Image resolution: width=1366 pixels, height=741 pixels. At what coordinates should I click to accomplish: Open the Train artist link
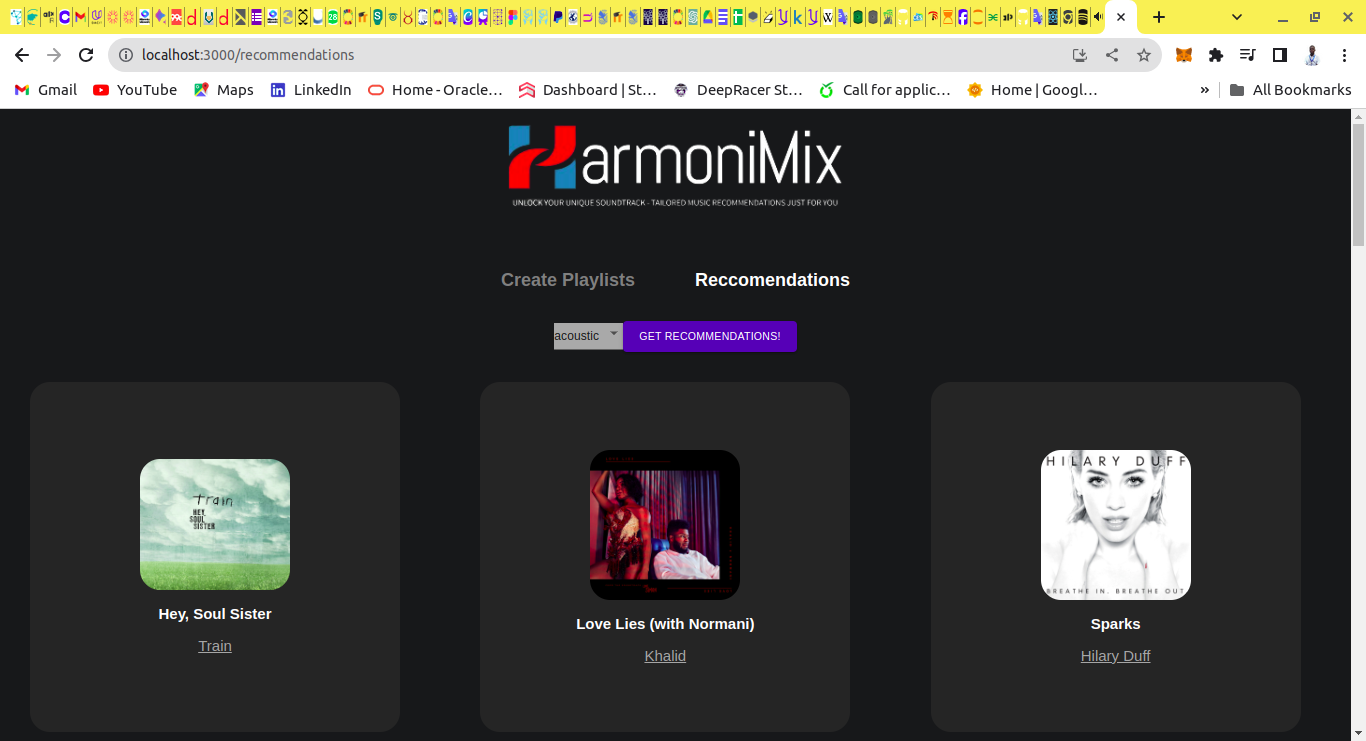[x=215, y=646]
